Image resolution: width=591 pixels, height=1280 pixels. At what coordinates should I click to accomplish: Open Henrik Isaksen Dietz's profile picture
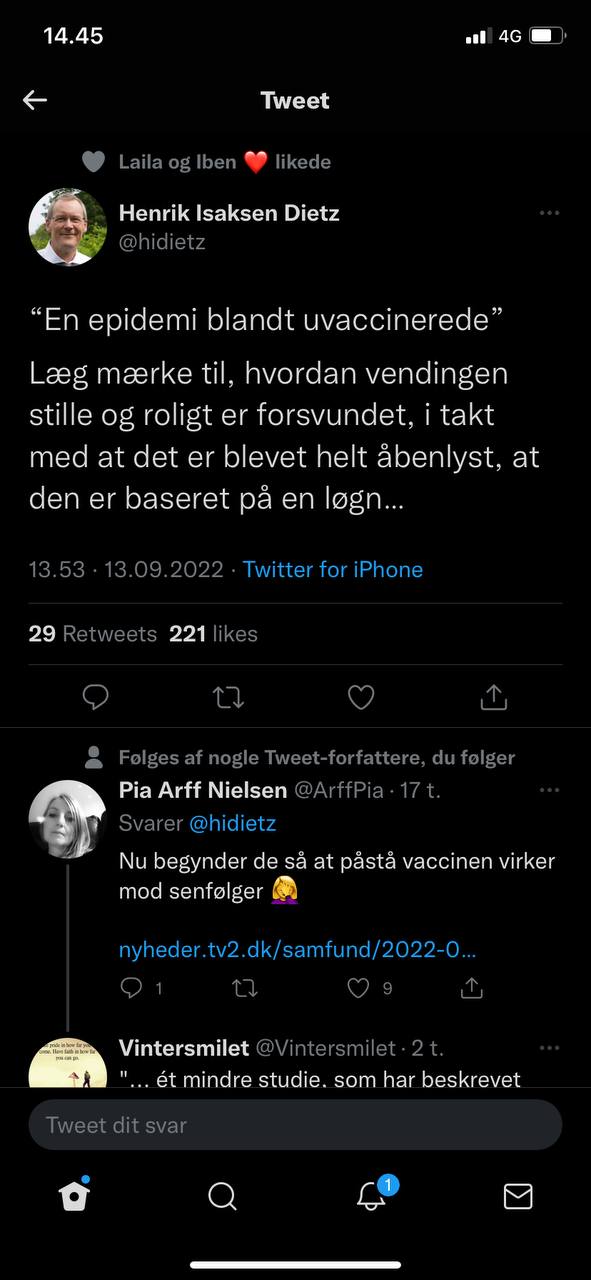(67, 227)
